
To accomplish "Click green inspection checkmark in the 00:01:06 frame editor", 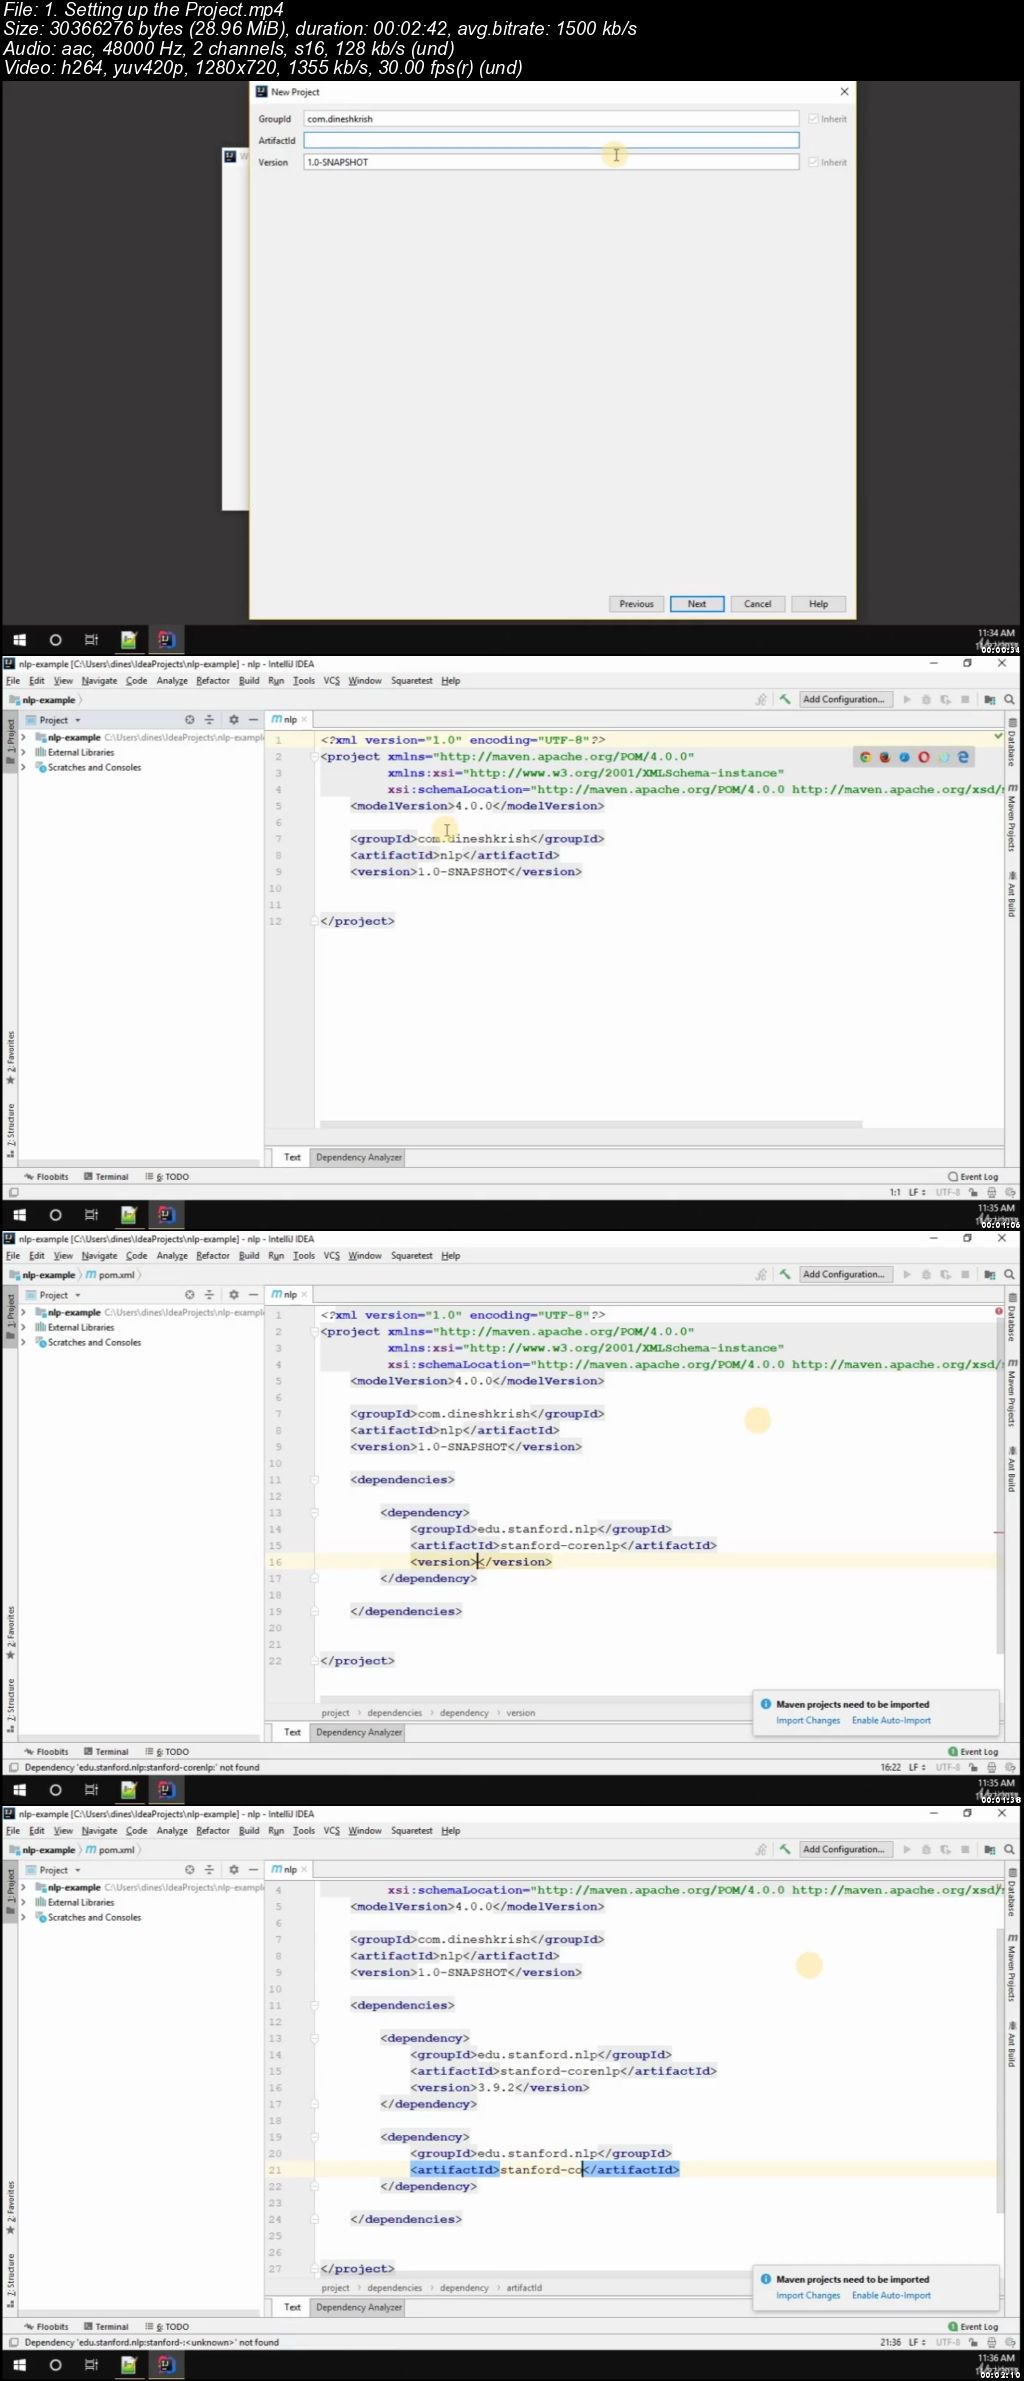I will coord(998,736).
